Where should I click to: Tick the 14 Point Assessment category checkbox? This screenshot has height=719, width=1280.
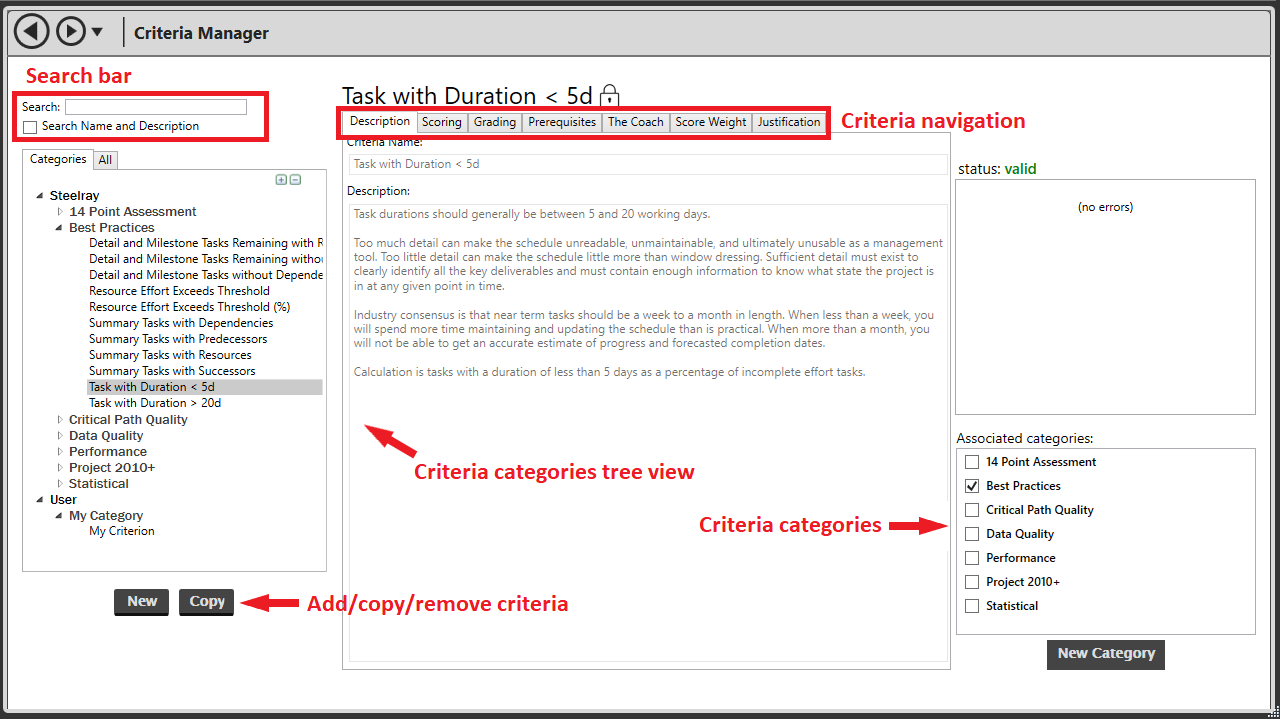[x=972, y=462]
